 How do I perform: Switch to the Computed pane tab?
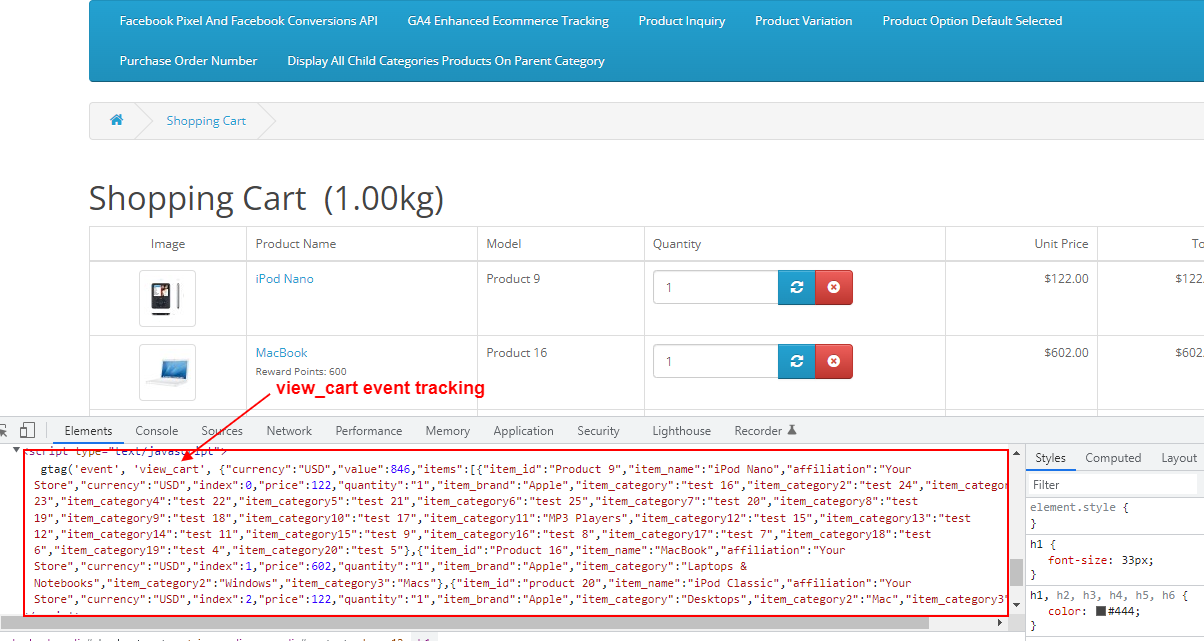click(1113, 458)
